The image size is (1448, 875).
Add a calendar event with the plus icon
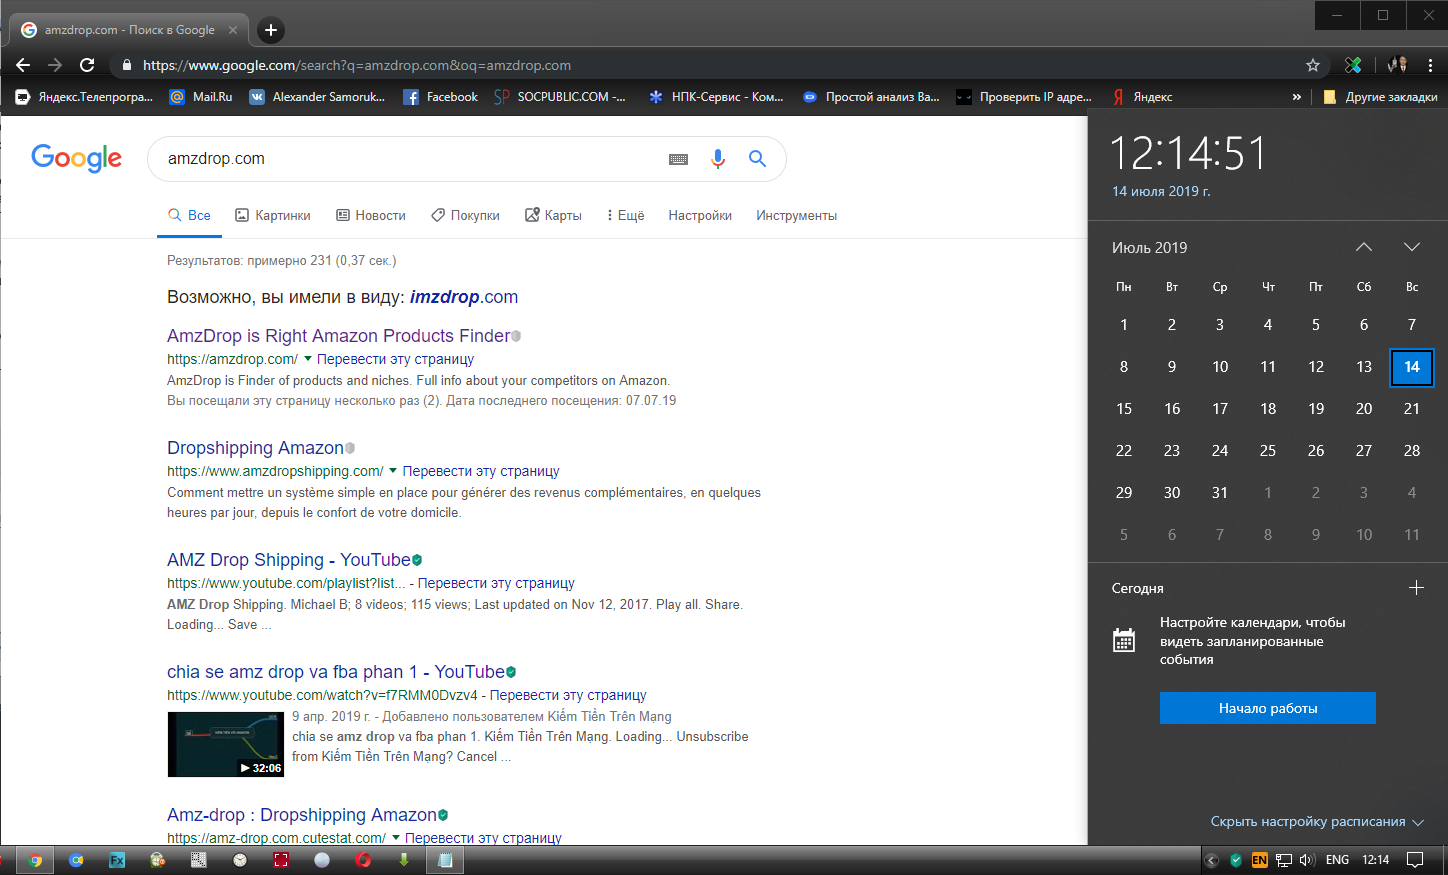pyautogui.click(x=1416, y=588)
